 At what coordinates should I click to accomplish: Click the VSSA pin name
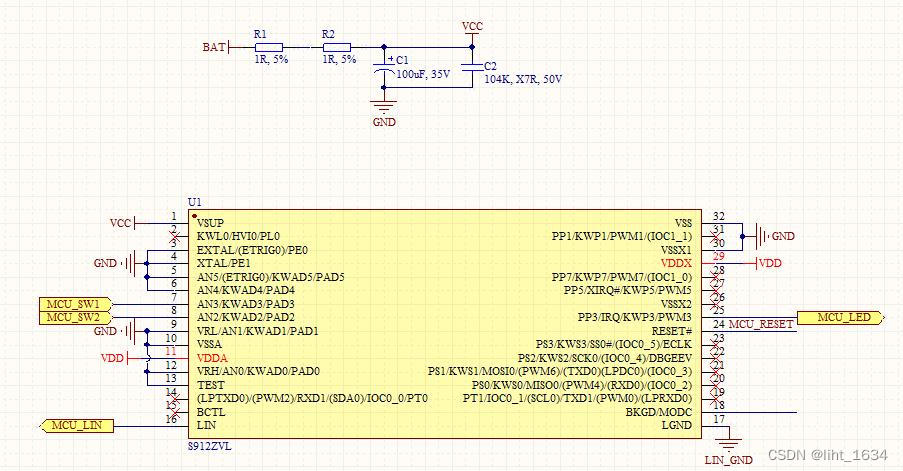(209, 344)
